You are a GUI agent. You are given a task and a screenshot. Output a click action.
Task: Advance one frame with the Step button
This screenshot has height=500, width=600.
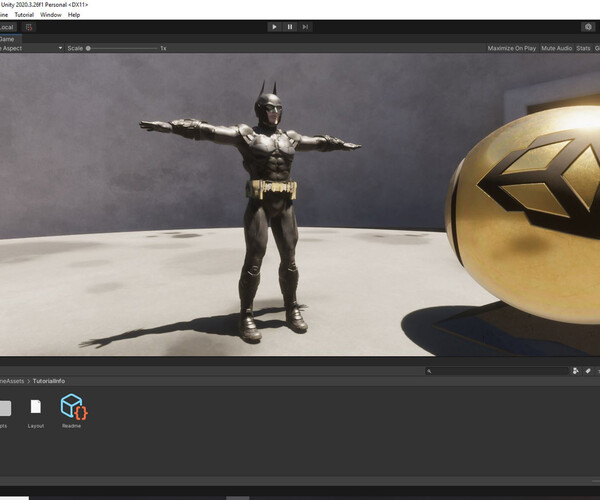305,27
